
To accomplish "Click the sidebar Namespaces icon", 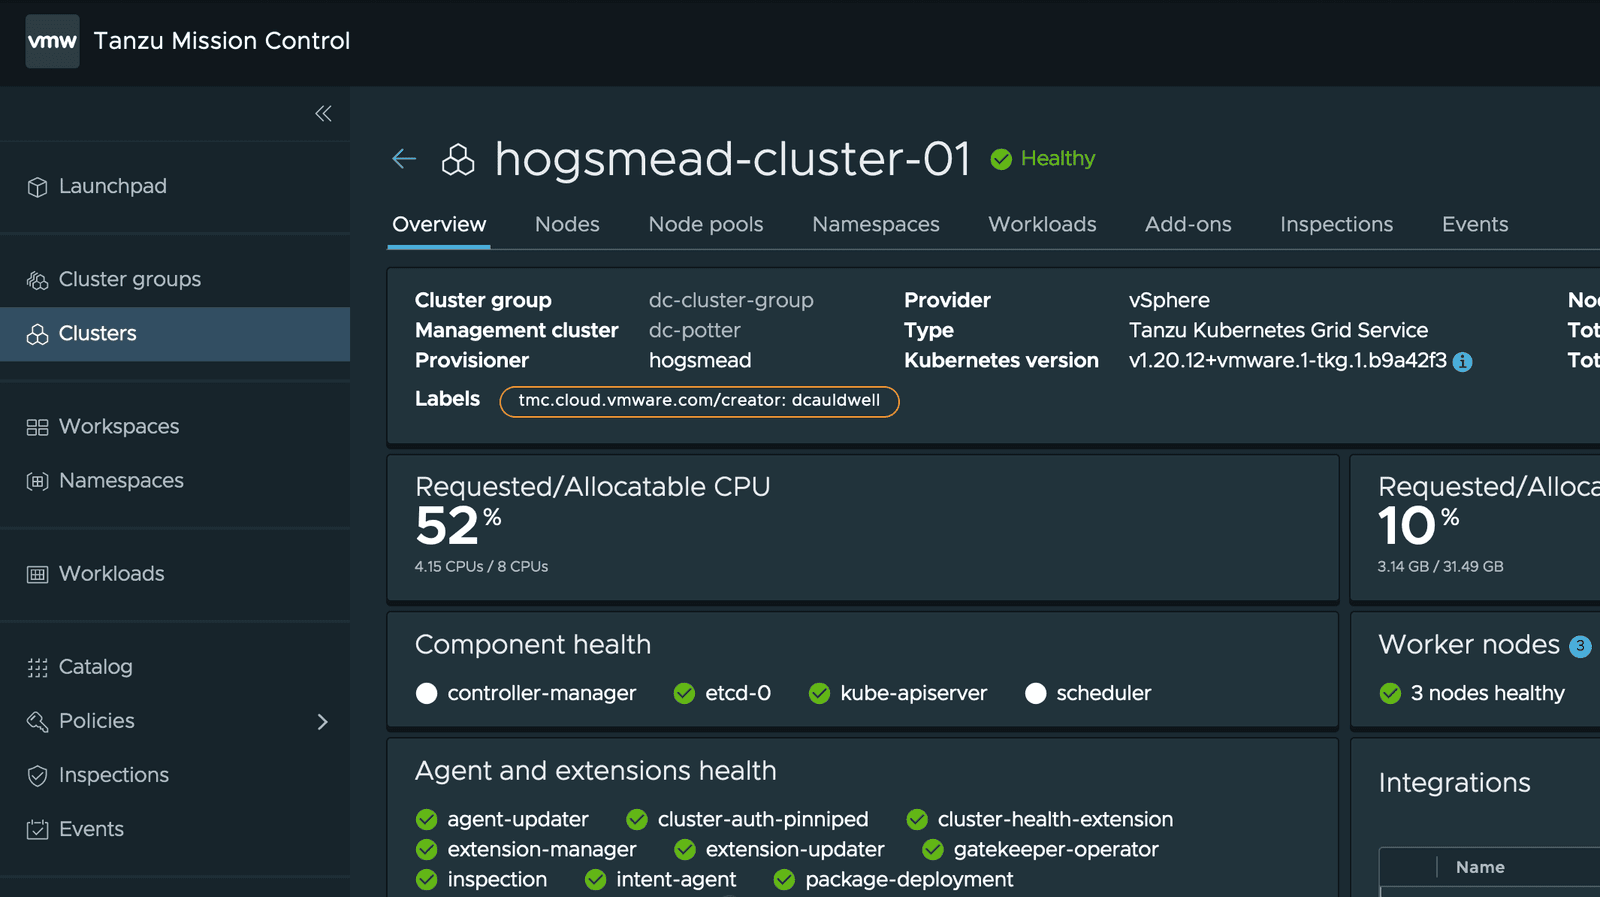I will (38, 481).
